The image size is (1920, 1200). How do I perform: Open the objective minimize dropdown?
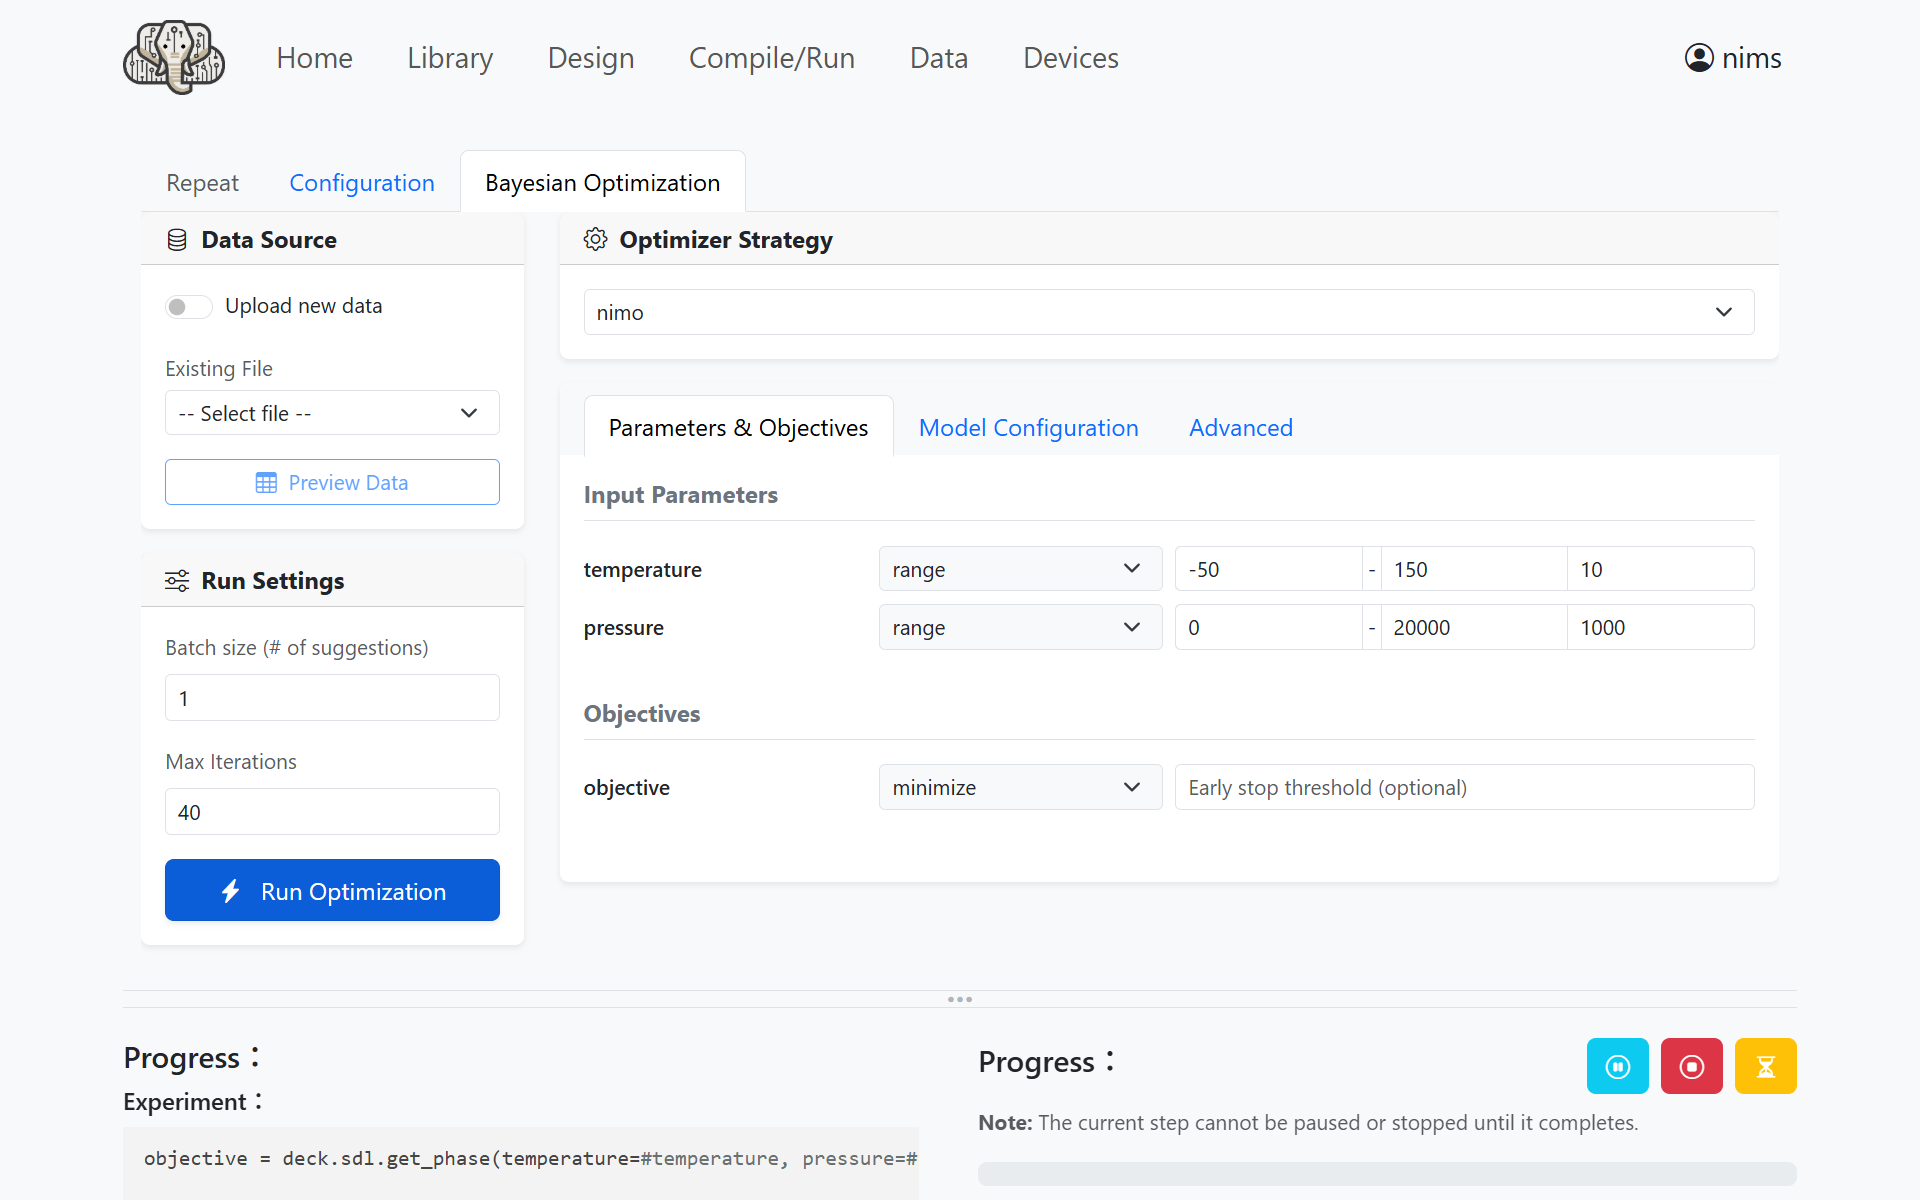point(1019,787)
